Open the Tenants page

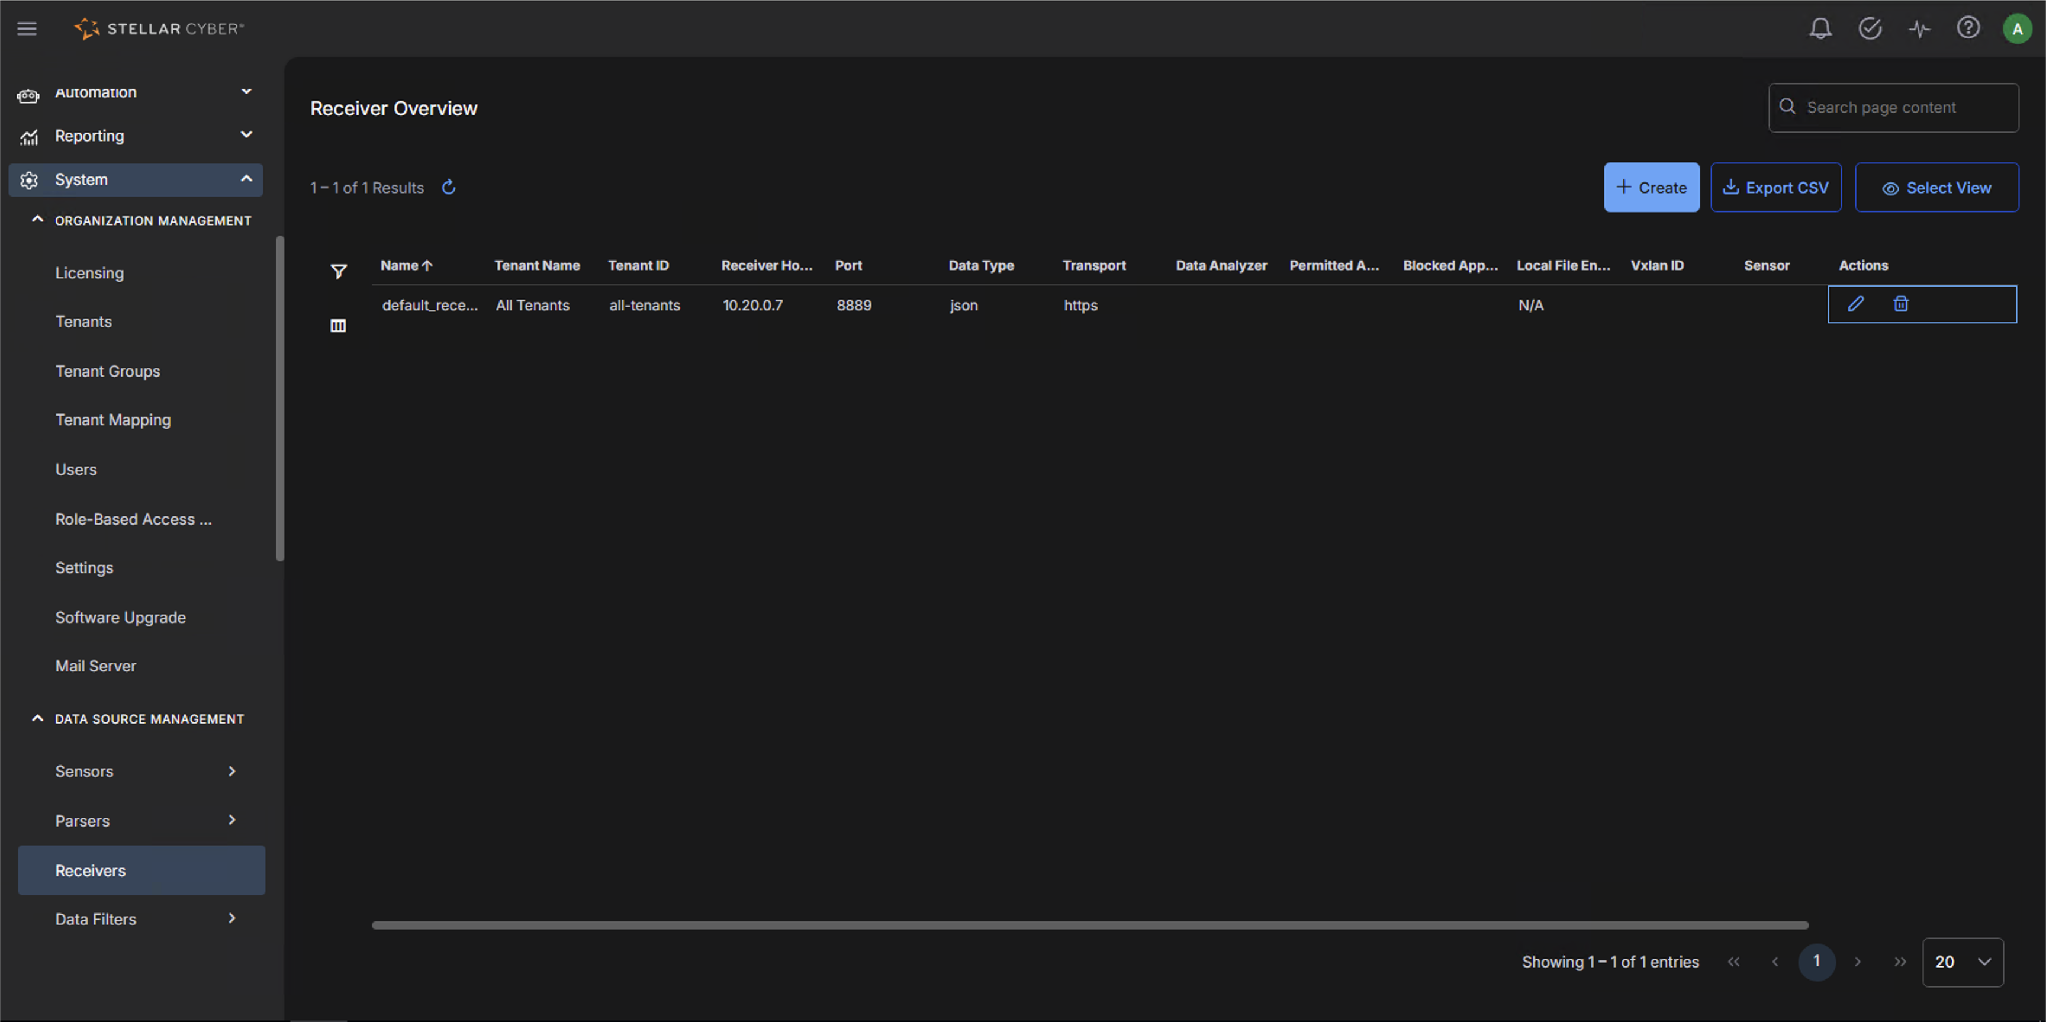(83, 322)
